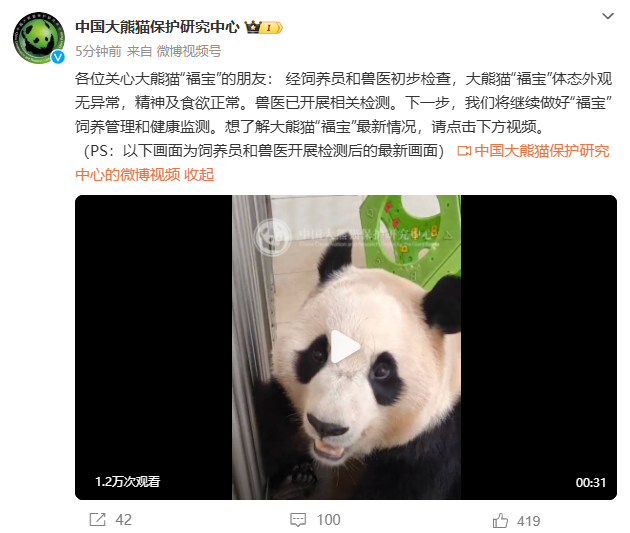Open comments via the speech bubble icon
The height and width of the screenshot is (533, 630).
(298, 519)
